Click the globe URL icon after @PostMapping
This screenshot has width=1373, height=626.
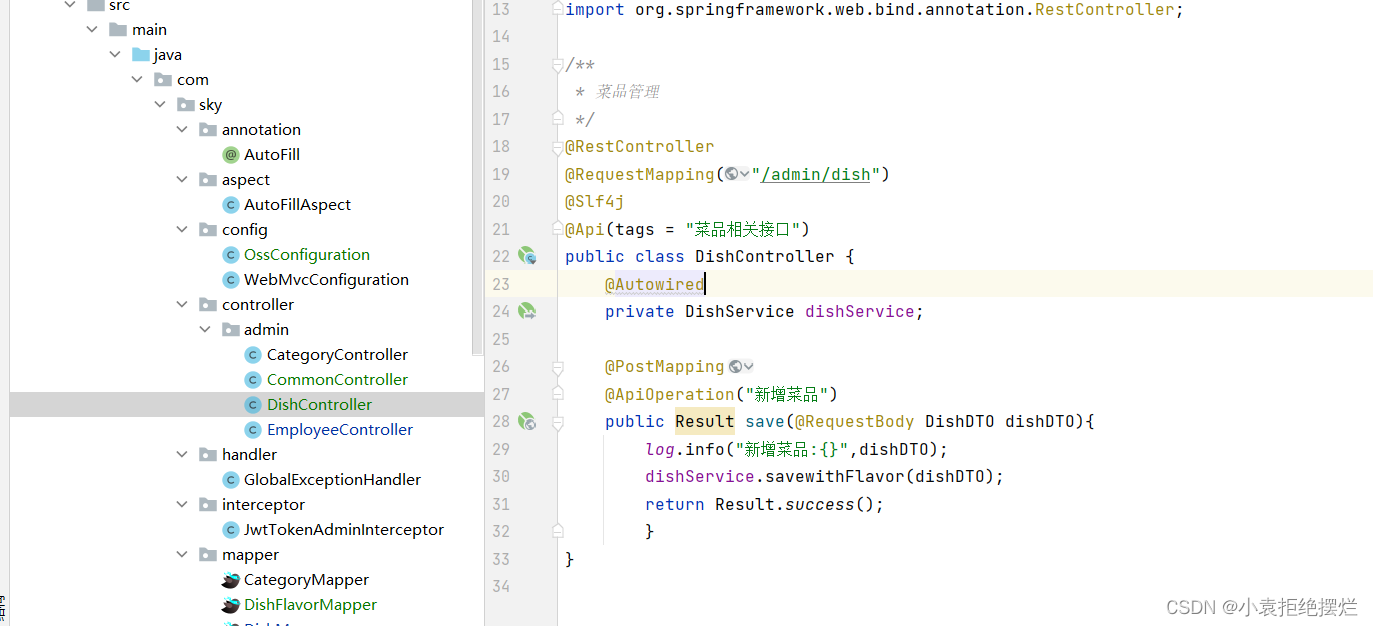point(736,367)
